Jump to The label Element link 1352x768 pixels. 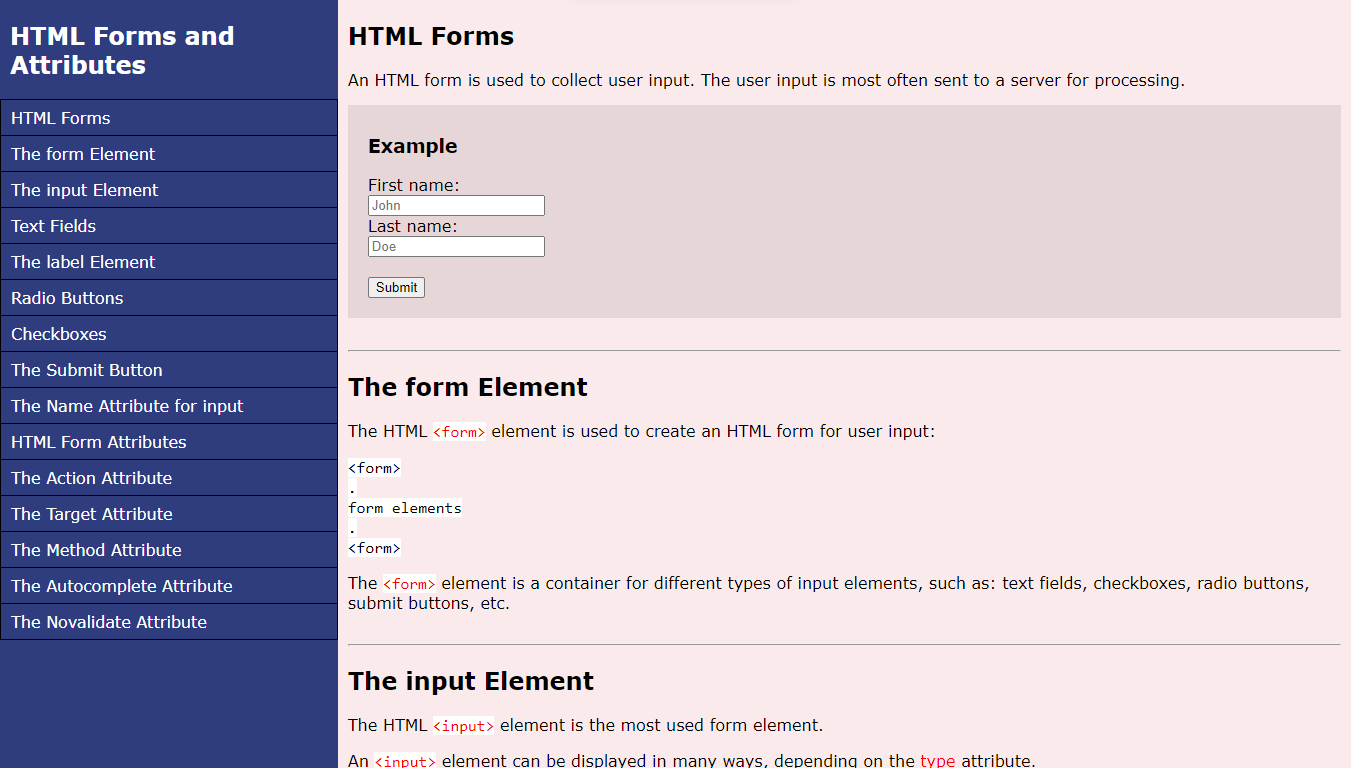(x=169, y=262)
